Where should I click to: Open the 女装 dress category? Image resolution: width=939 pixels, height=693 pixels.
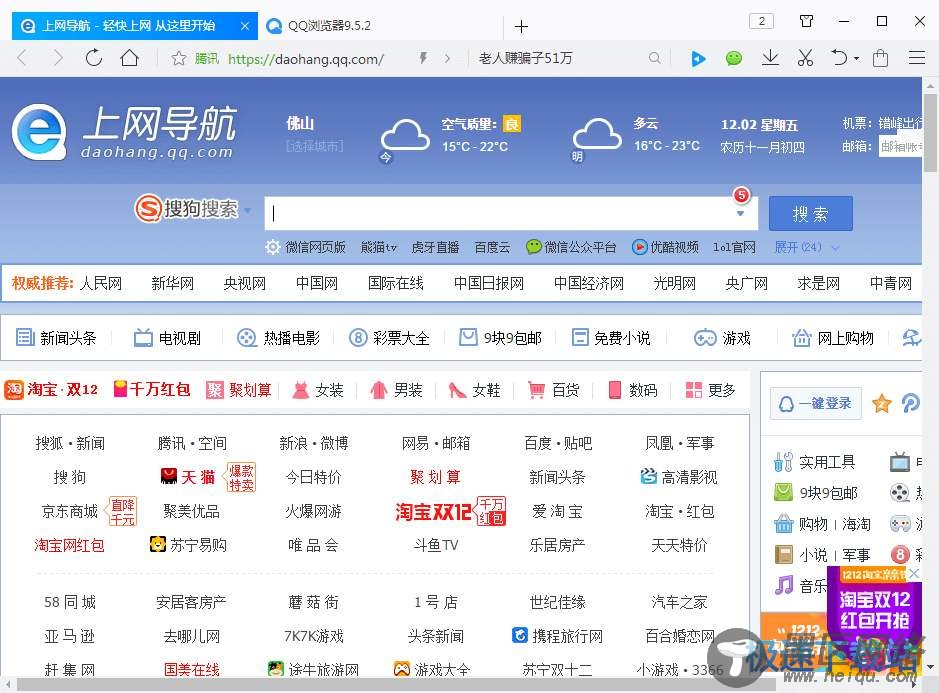(317, 390)
